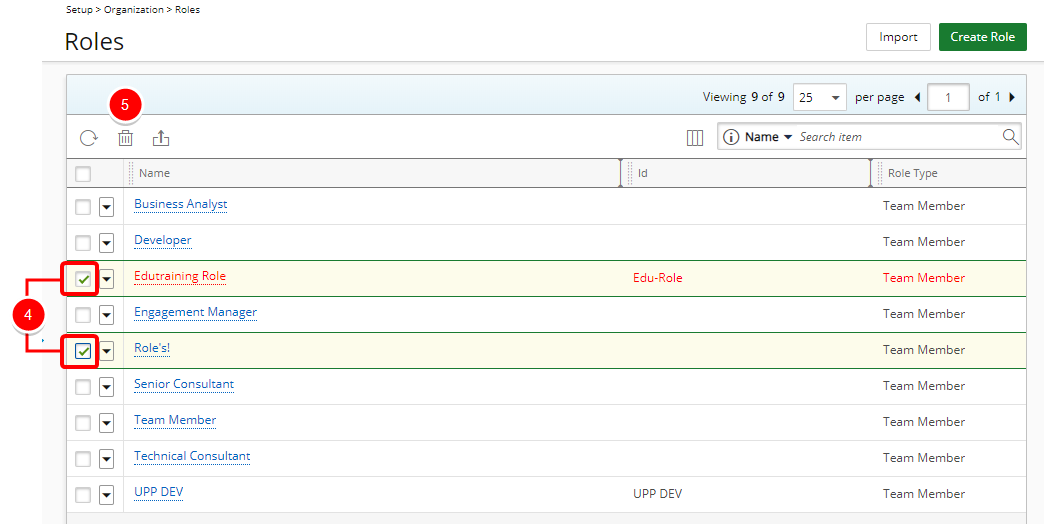The image size is (1044, 524).
Task: Open Business Analyst row action dropdown
Action: pyautogui.click(x=107, y=207)
